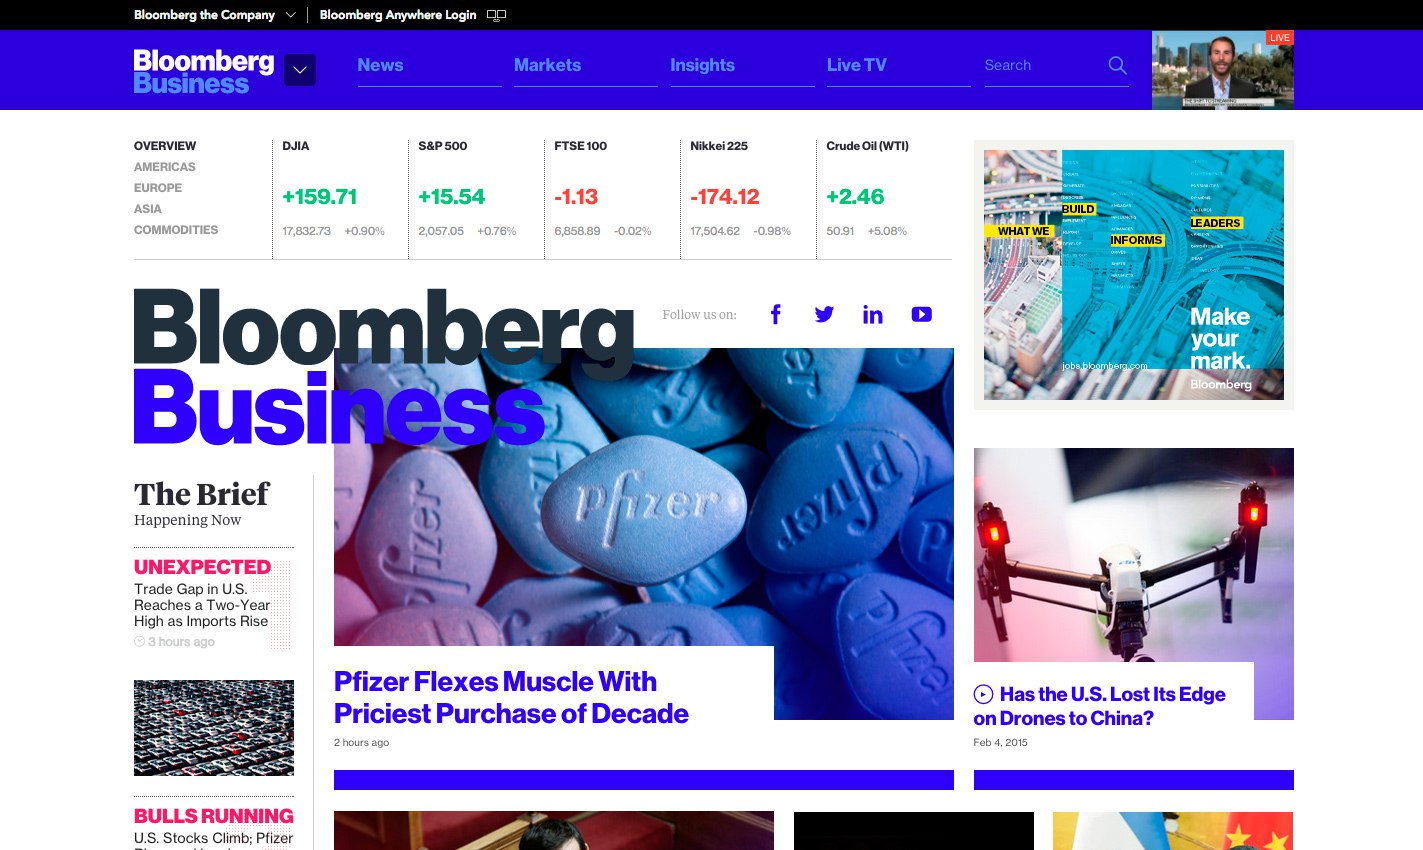Open Pfizer Flexes Muscle headline link
The height and width of the screenshot is (850, 1423).
pyautogui.click(x=511, y=697)
